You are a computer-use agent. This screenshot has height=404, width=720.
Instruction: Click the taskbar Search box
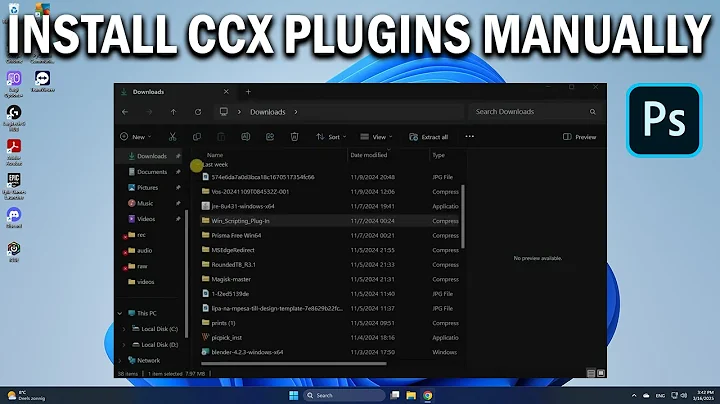[x=344, y=395]
